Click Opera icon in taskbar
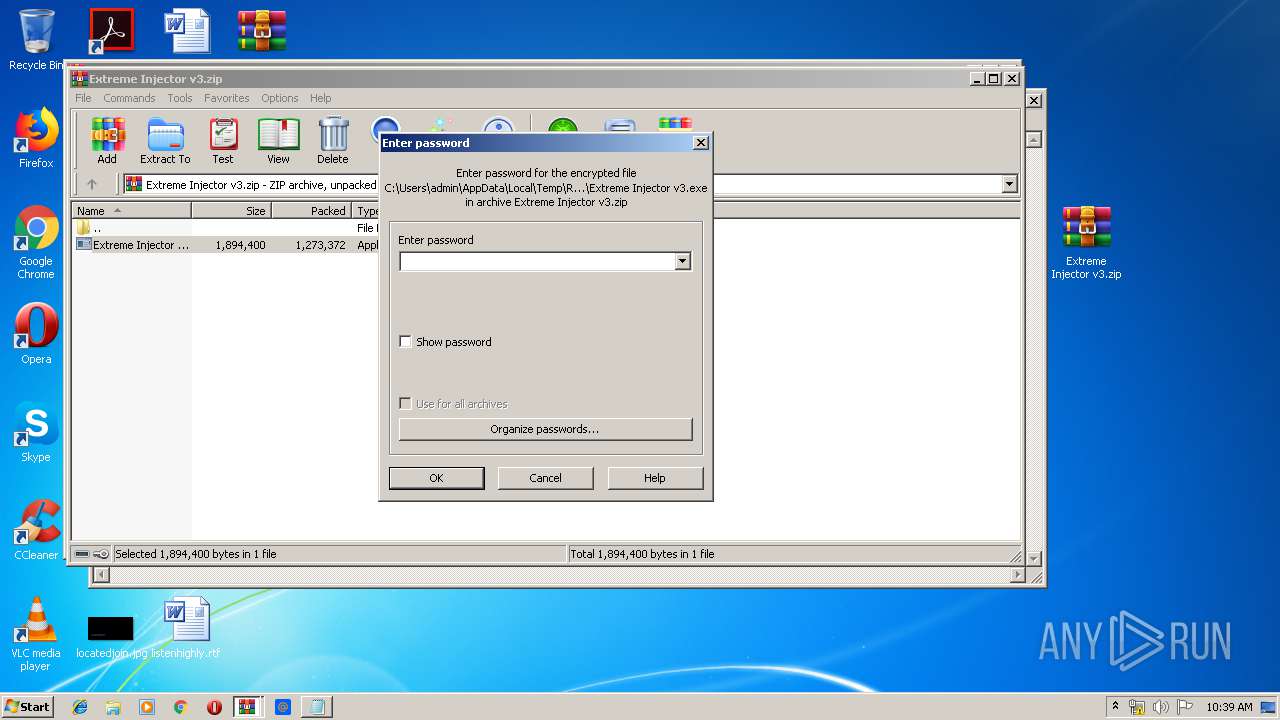The image size is (1280, 720). 214,707
